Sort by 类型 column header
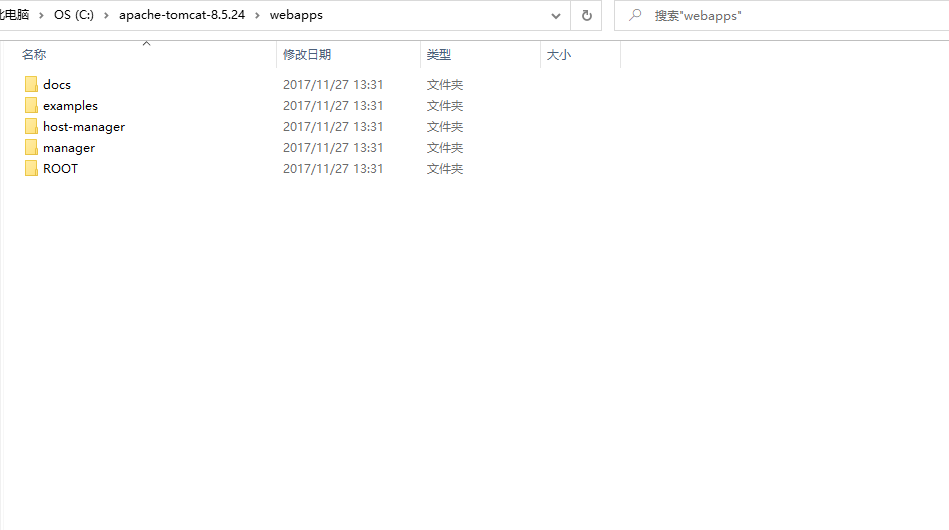 (439, 54)
